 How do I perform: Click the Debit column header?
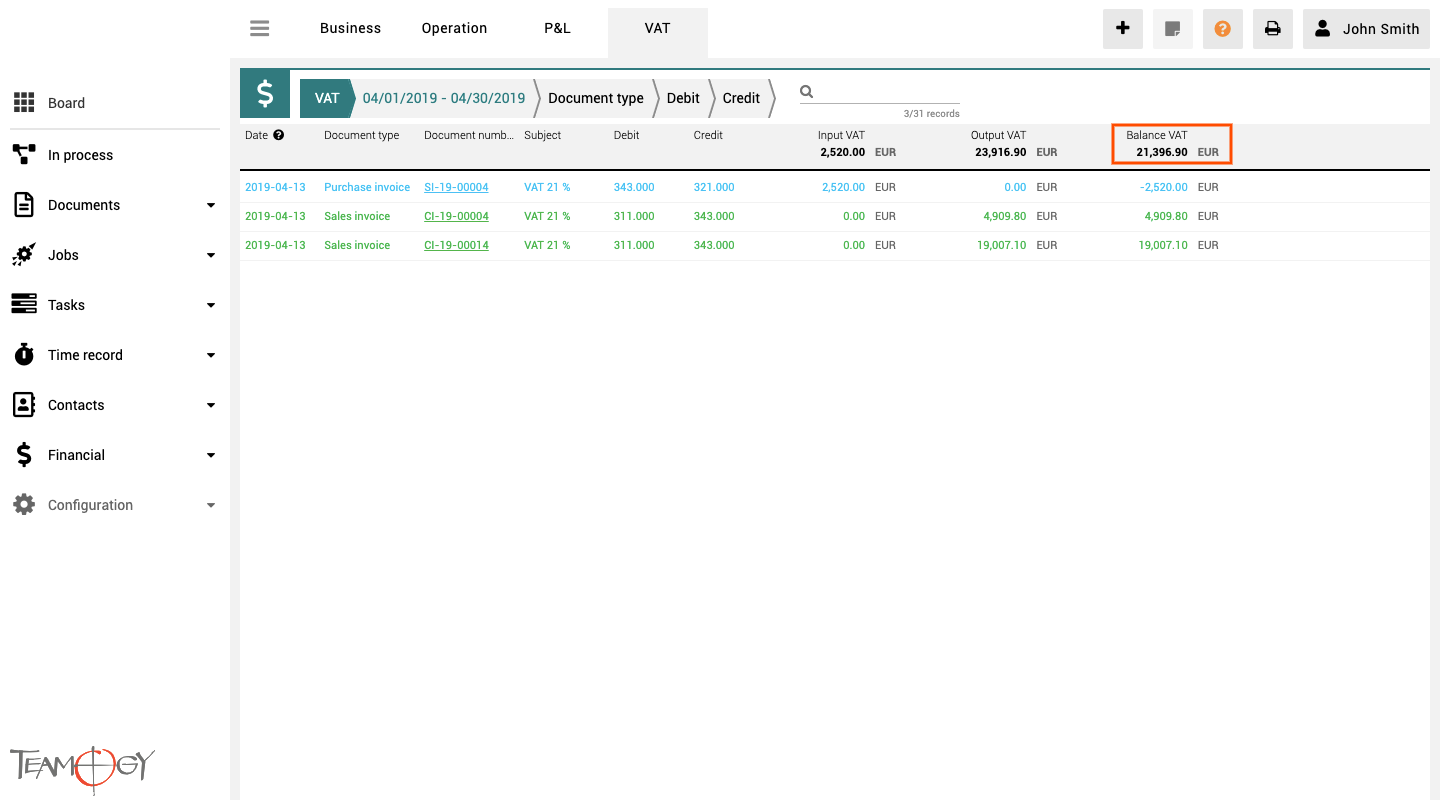pos(626,135)
